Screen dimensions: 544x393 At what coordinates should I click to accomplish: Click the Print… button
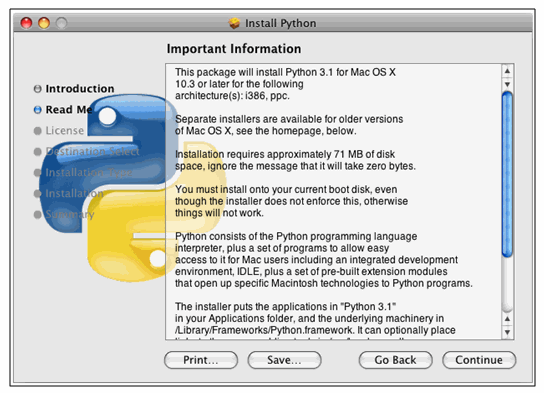[x=201, y=360]
